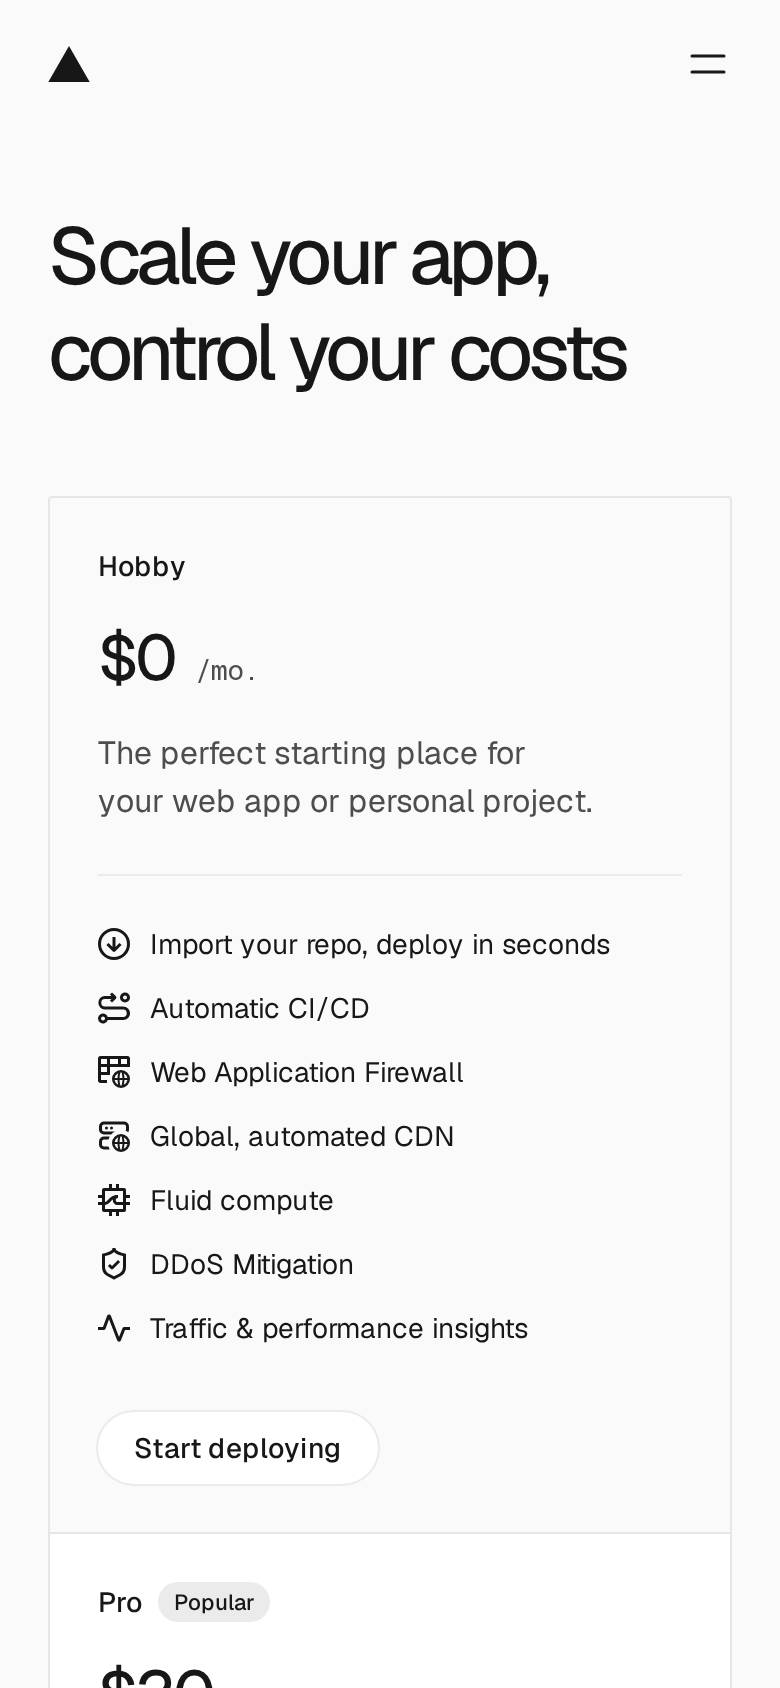
Task: Click the Automatic CI/CD pipeline icon
Action: [x=114, y=1008]
